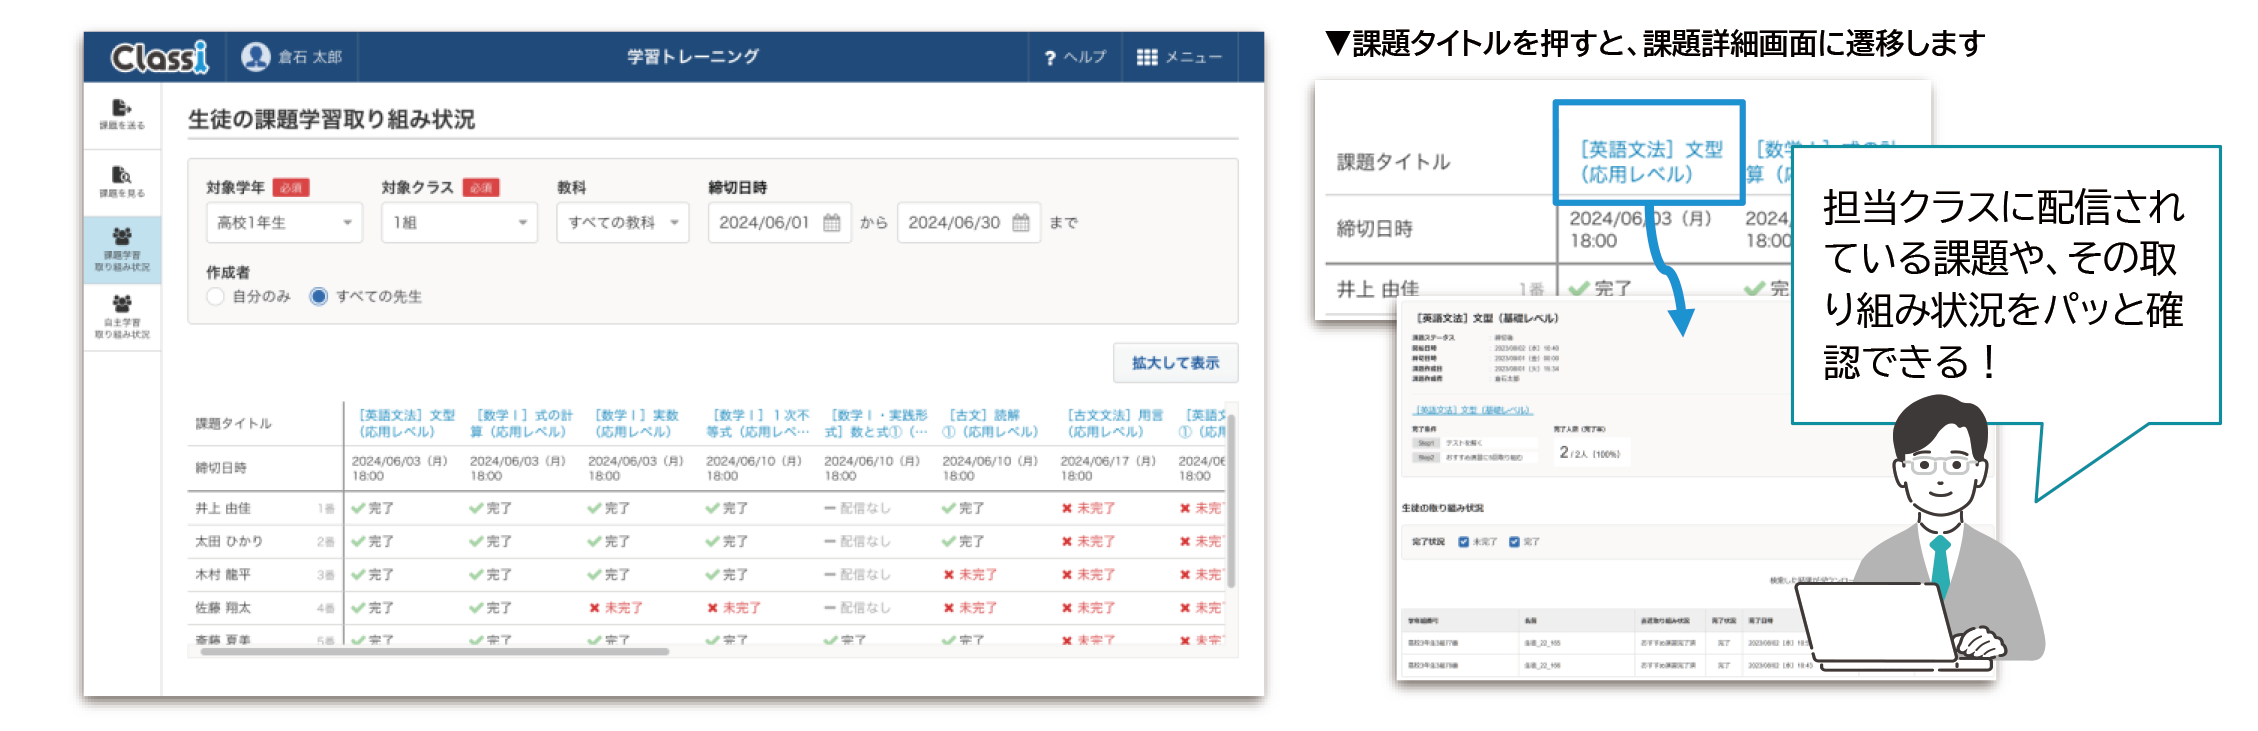Click 佐藤 翔太's 未完了 status under 実数
This screenshot has height=731, width=2258.
[615, 608]
